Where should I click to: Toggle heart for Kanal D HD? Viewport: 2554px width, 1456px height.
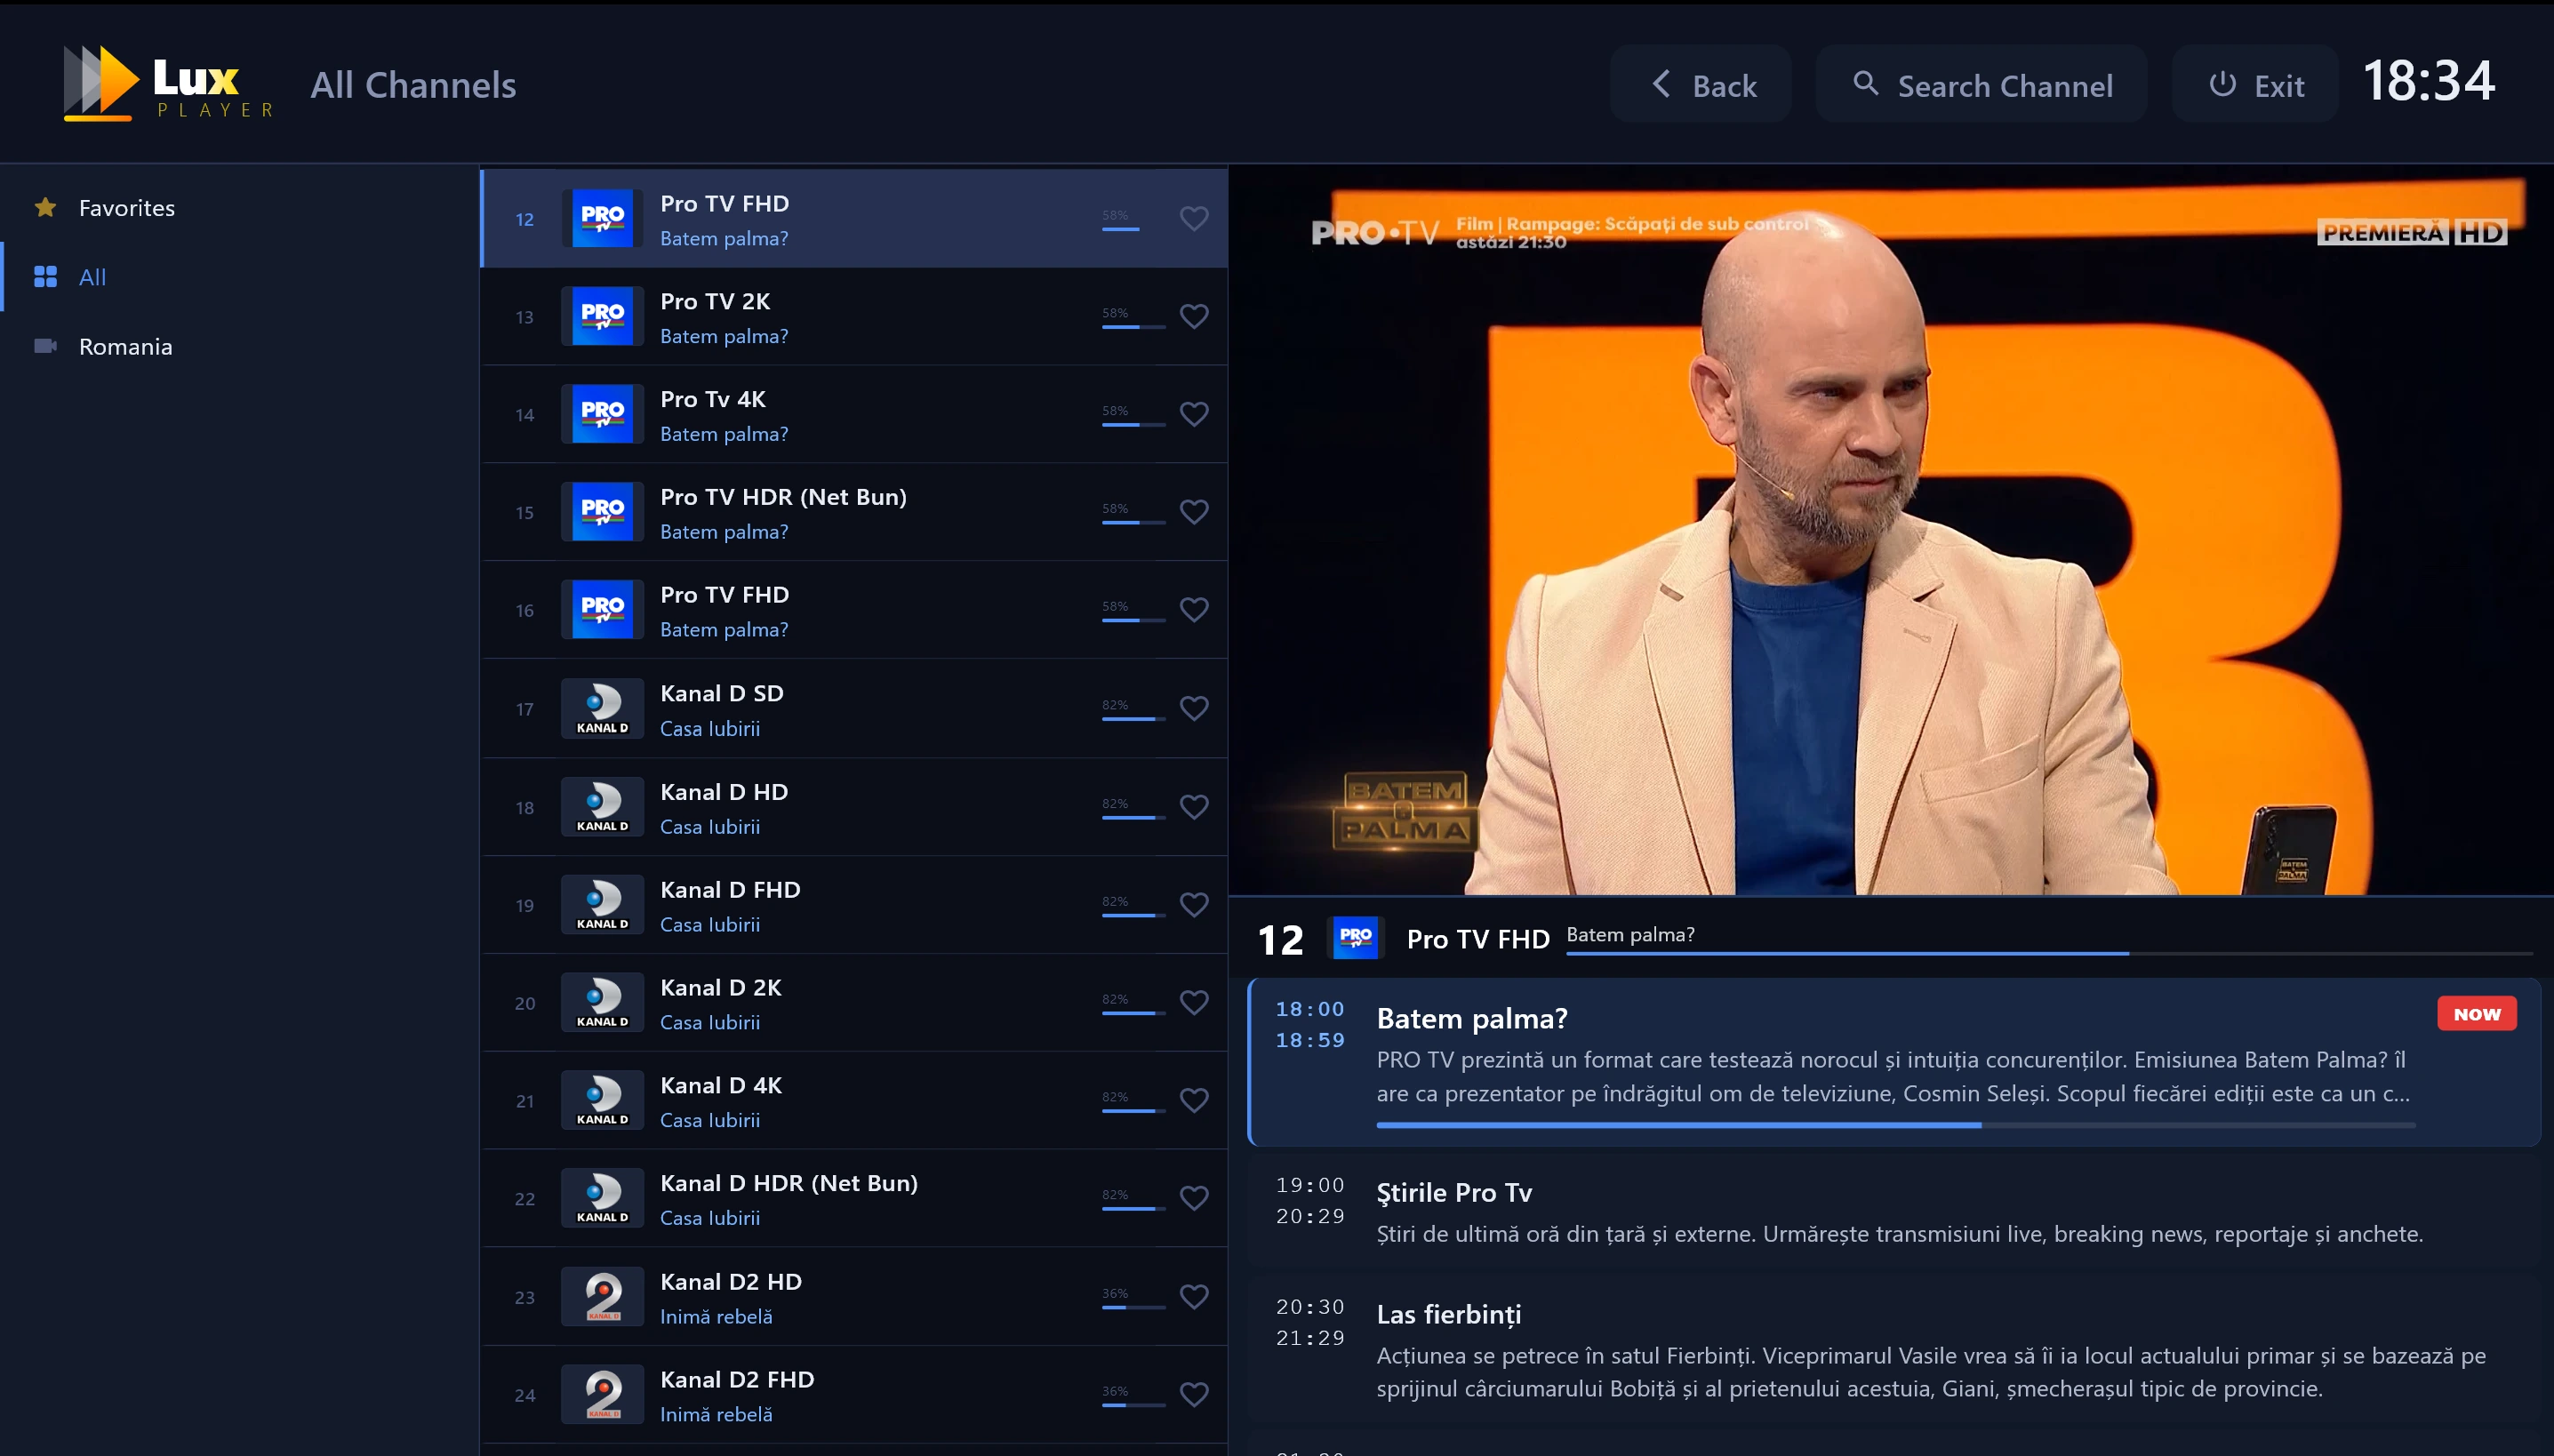(x=1194, y=807)
